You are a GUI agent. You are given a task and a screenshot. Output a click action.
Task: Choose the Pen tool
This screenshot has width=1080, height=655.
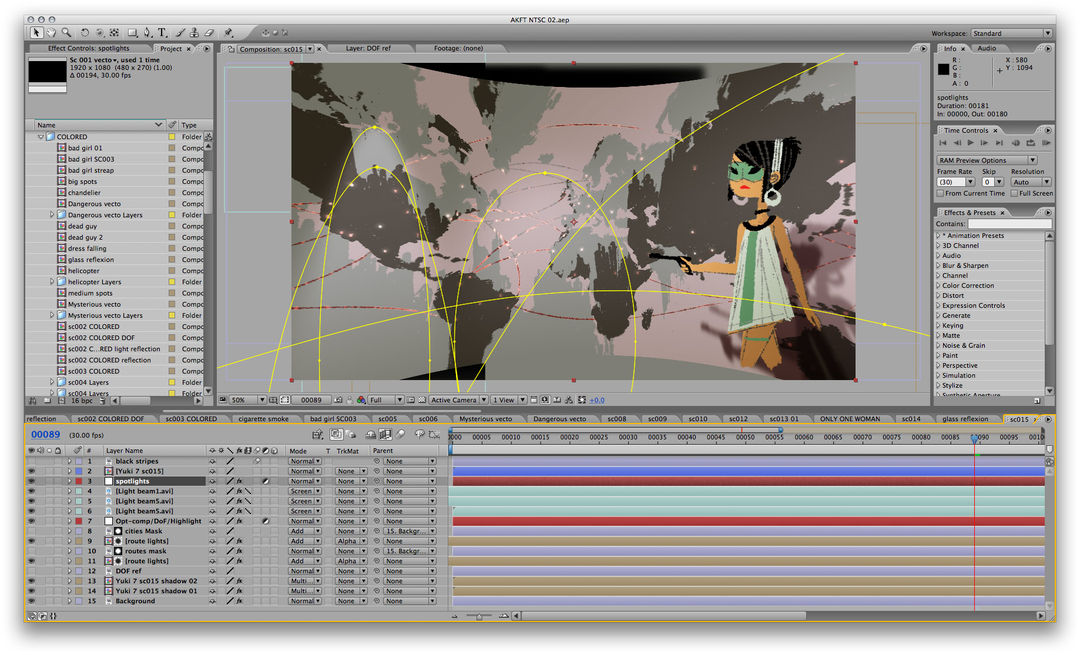[147, 33]
